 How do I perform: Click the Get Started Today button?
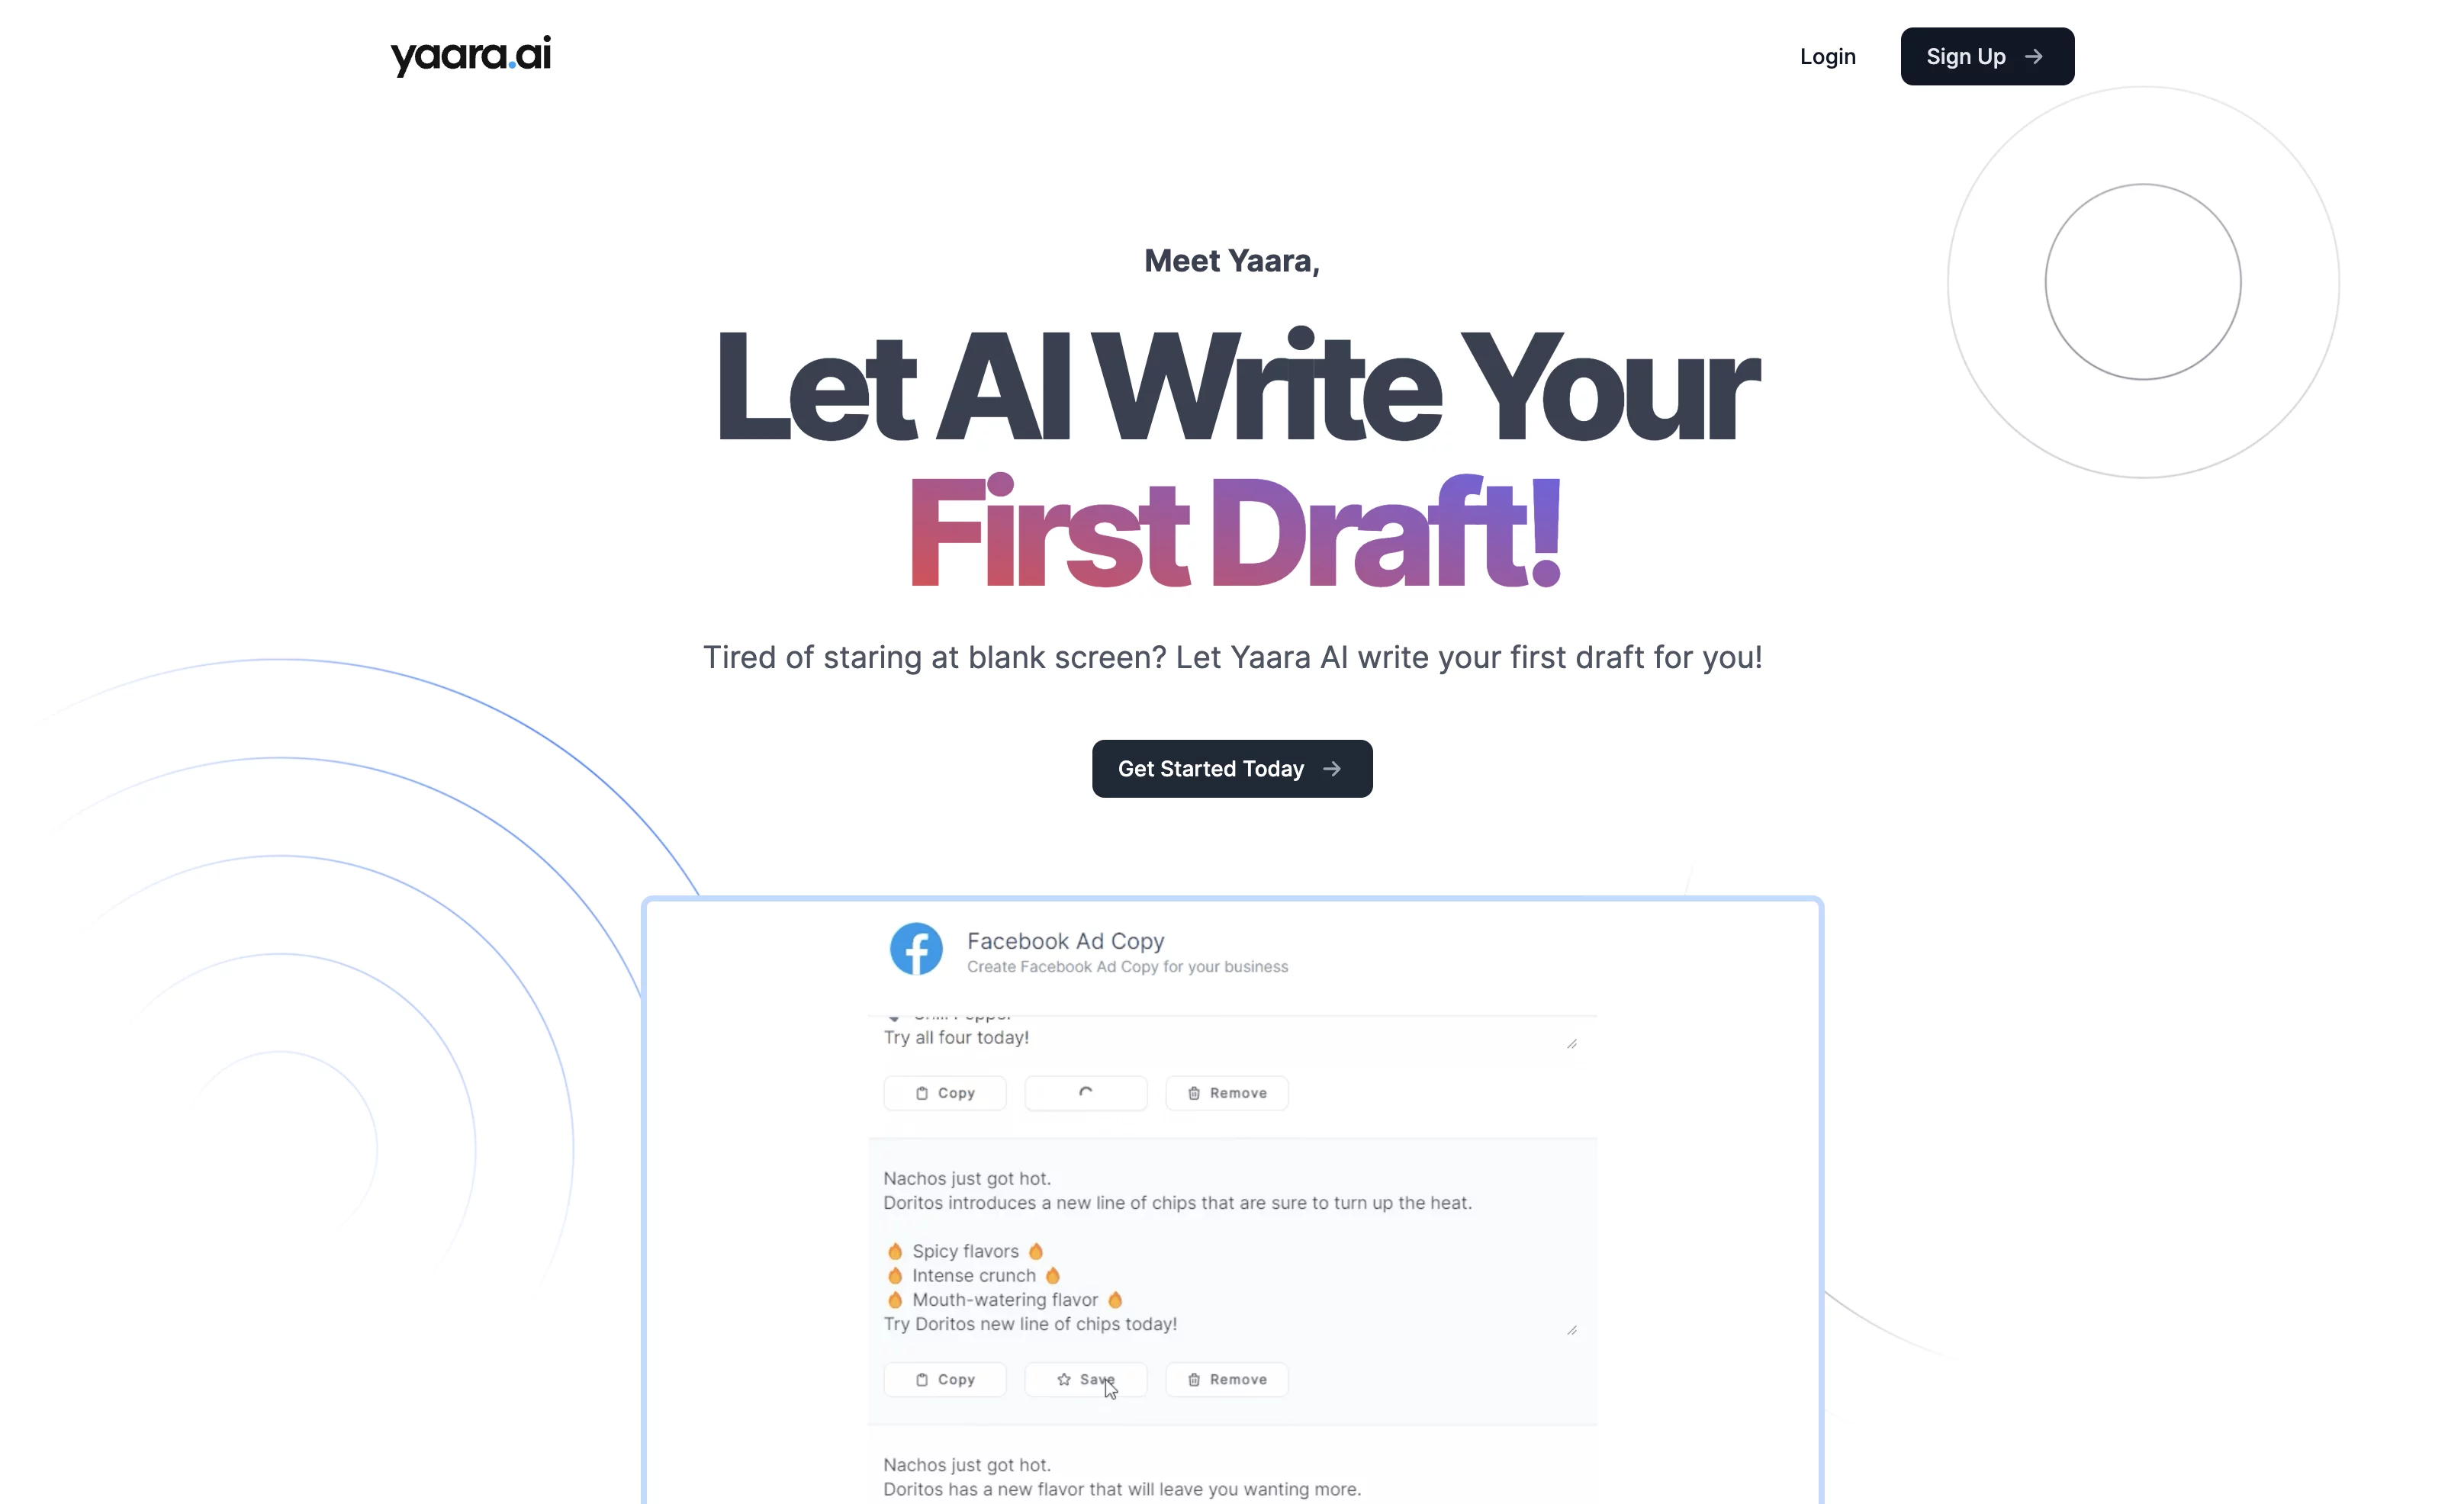[x=1232, y=769]
